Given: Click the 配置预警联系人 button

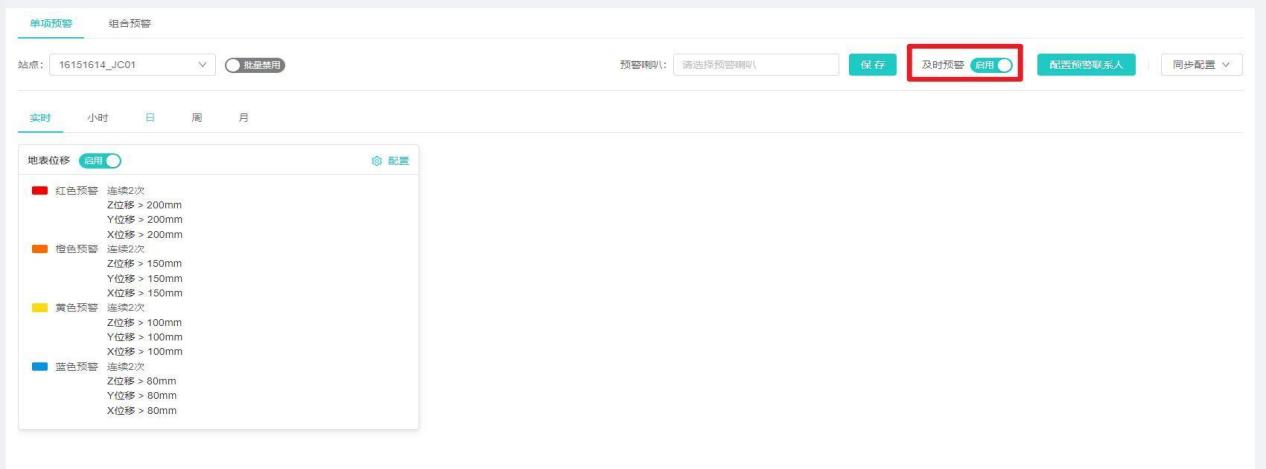Looking at the screenshot, I should click(x=1086, y=65).
